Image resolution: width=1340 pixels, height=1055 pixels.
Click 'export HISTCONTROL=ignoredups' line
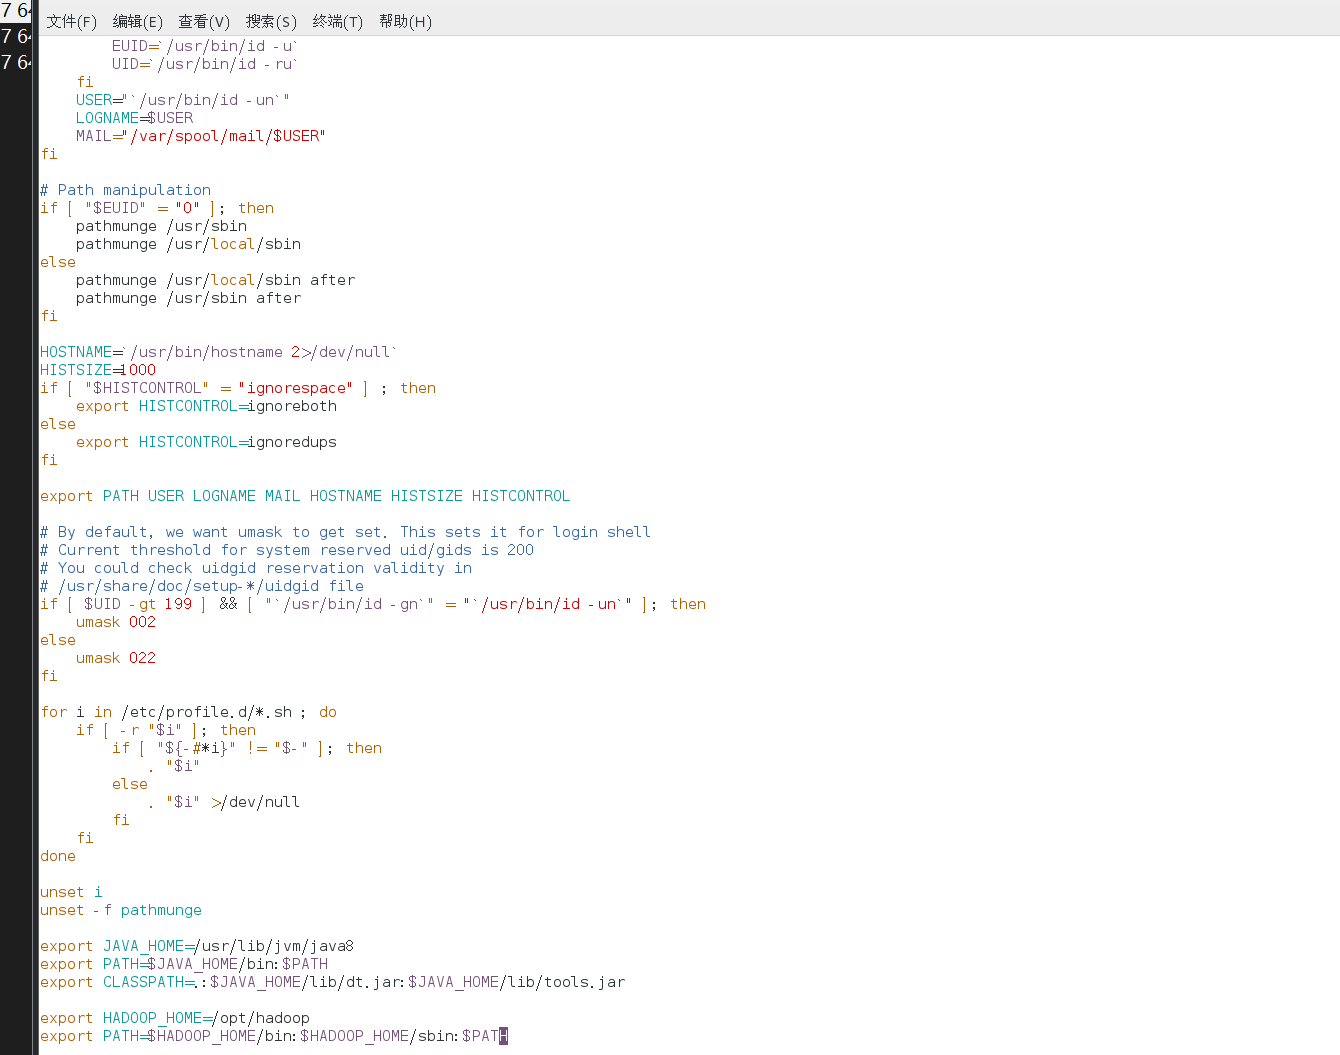(206, 442)
